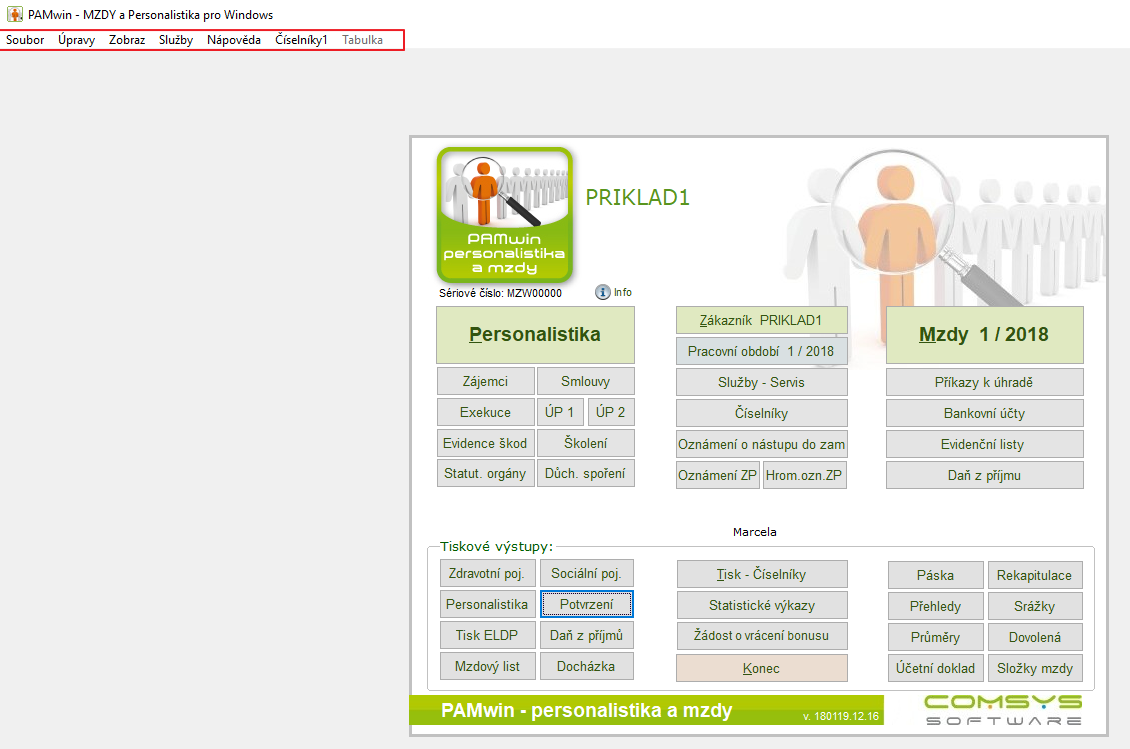Open Evidenční listy

(x=984, y=444)
